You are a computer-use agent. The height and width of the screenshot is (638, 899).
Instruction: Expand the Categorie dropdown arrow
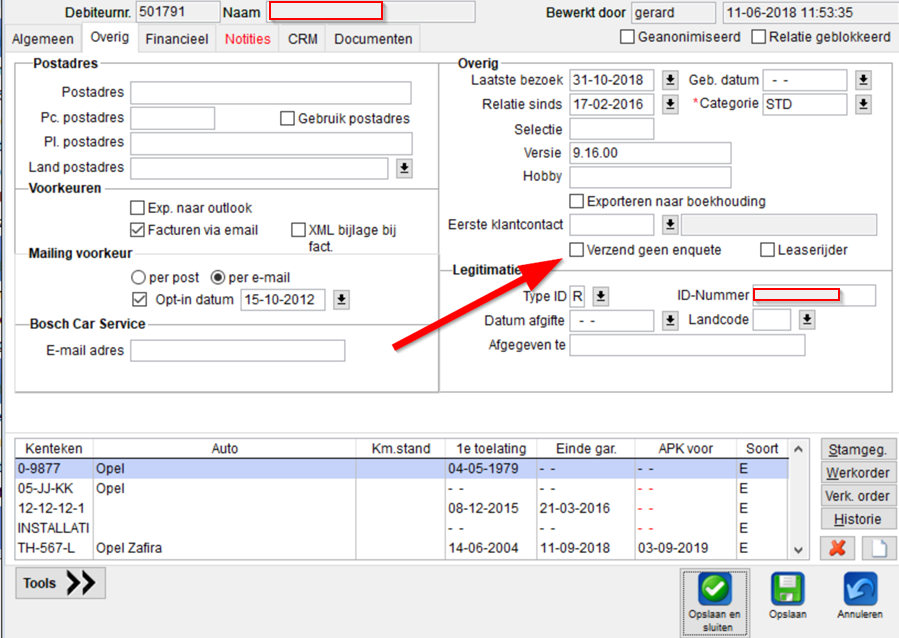863,104
